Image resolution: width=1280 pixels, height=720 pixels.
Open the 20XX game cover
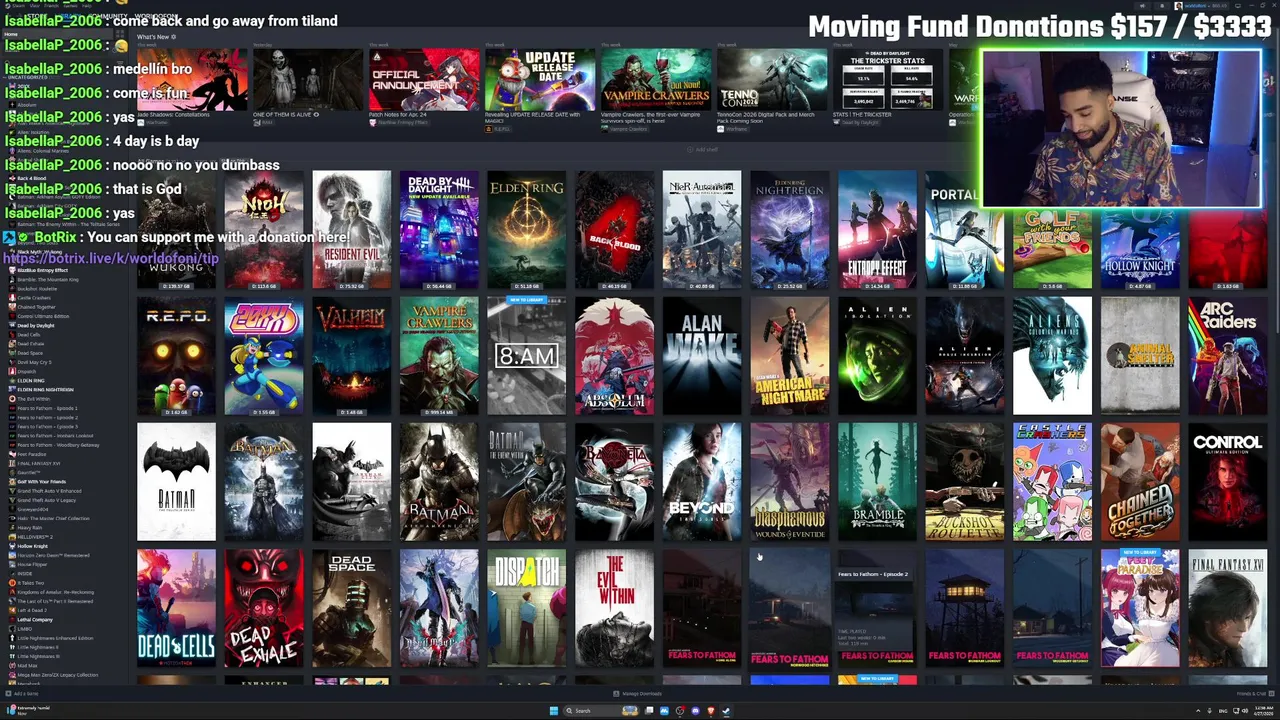263,356
